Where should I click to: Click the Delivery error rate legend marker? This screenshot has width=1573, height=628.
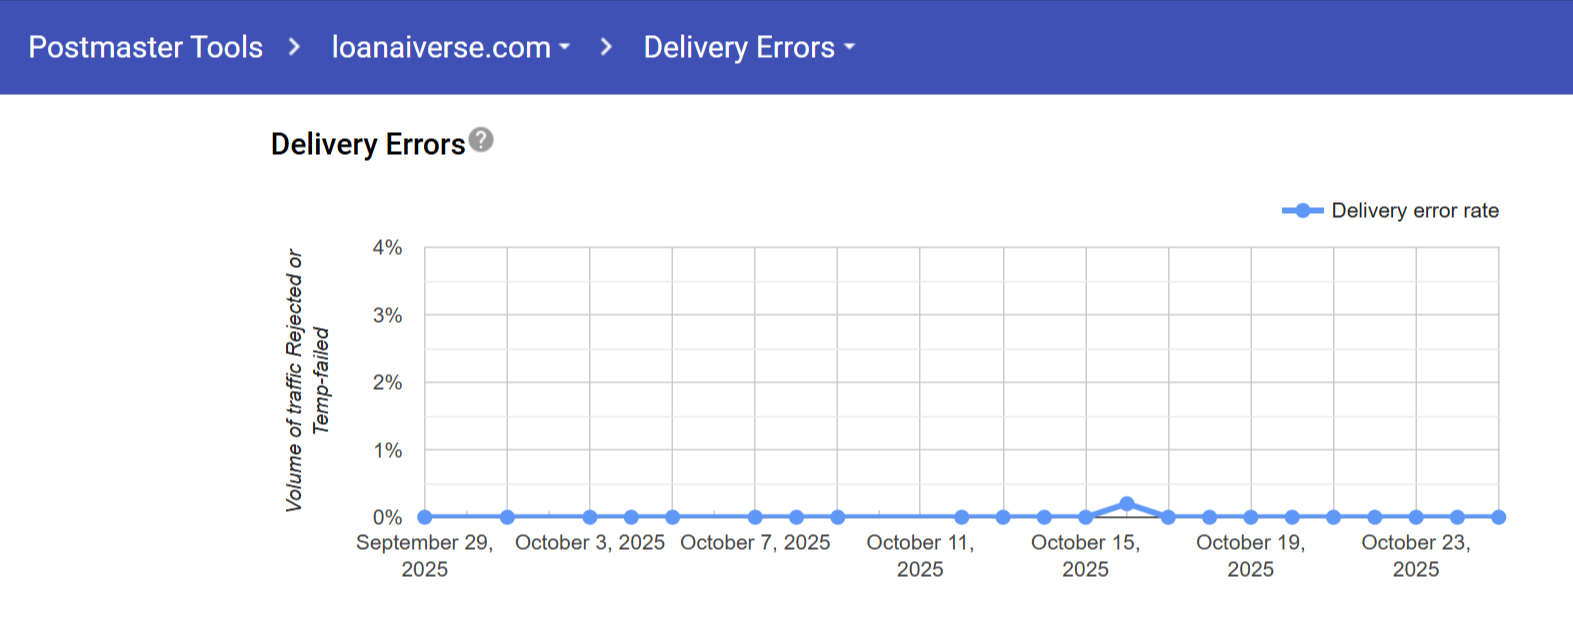click(x=1302, y=211)
